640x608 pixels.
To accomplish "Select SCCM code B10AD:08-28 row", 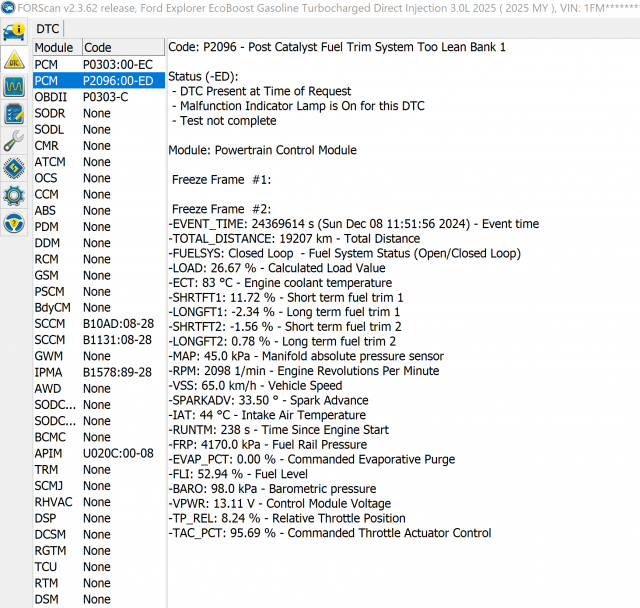I will click(99, 324).
